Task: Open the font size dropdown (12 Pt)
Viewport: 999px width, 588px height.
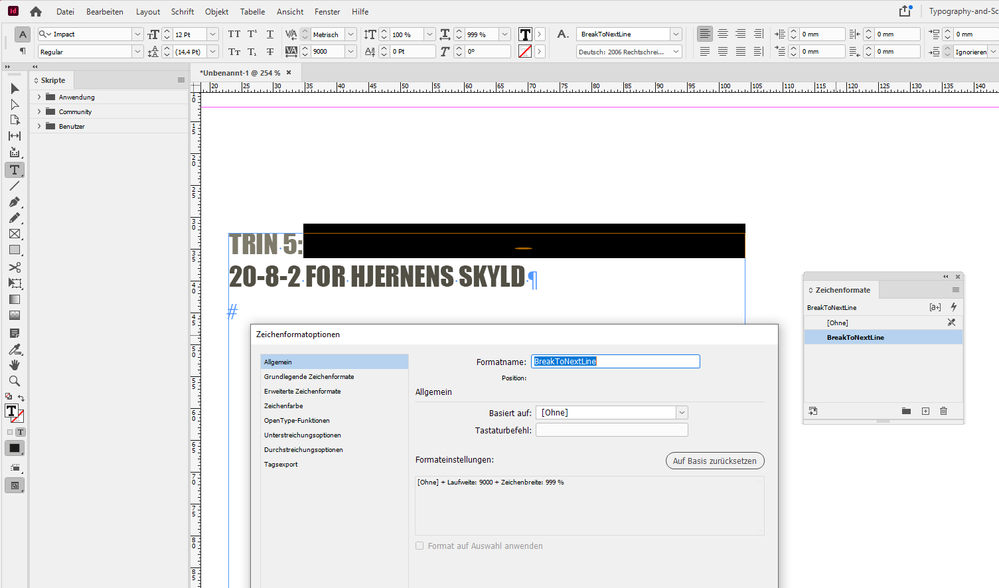Action: tap(213, 34)
